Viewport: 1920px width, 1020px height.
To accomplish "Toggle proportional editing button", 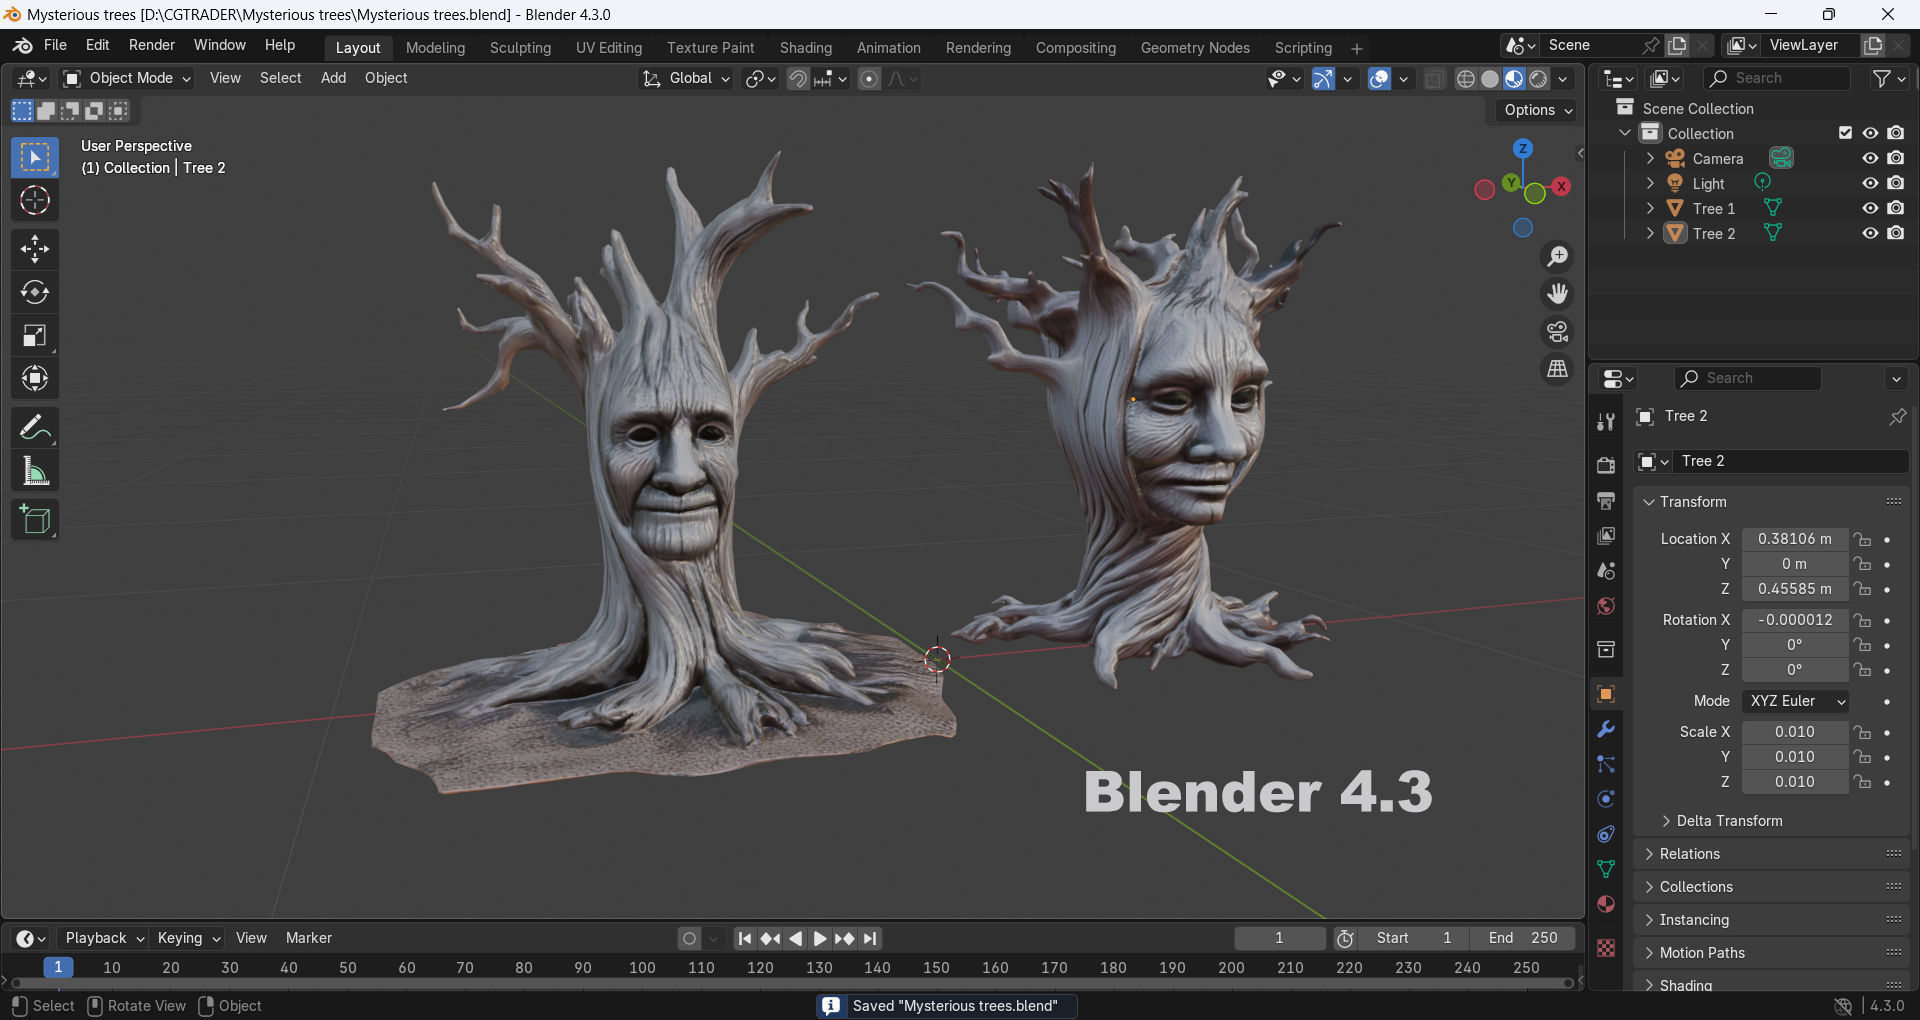I will click(869, 79).
